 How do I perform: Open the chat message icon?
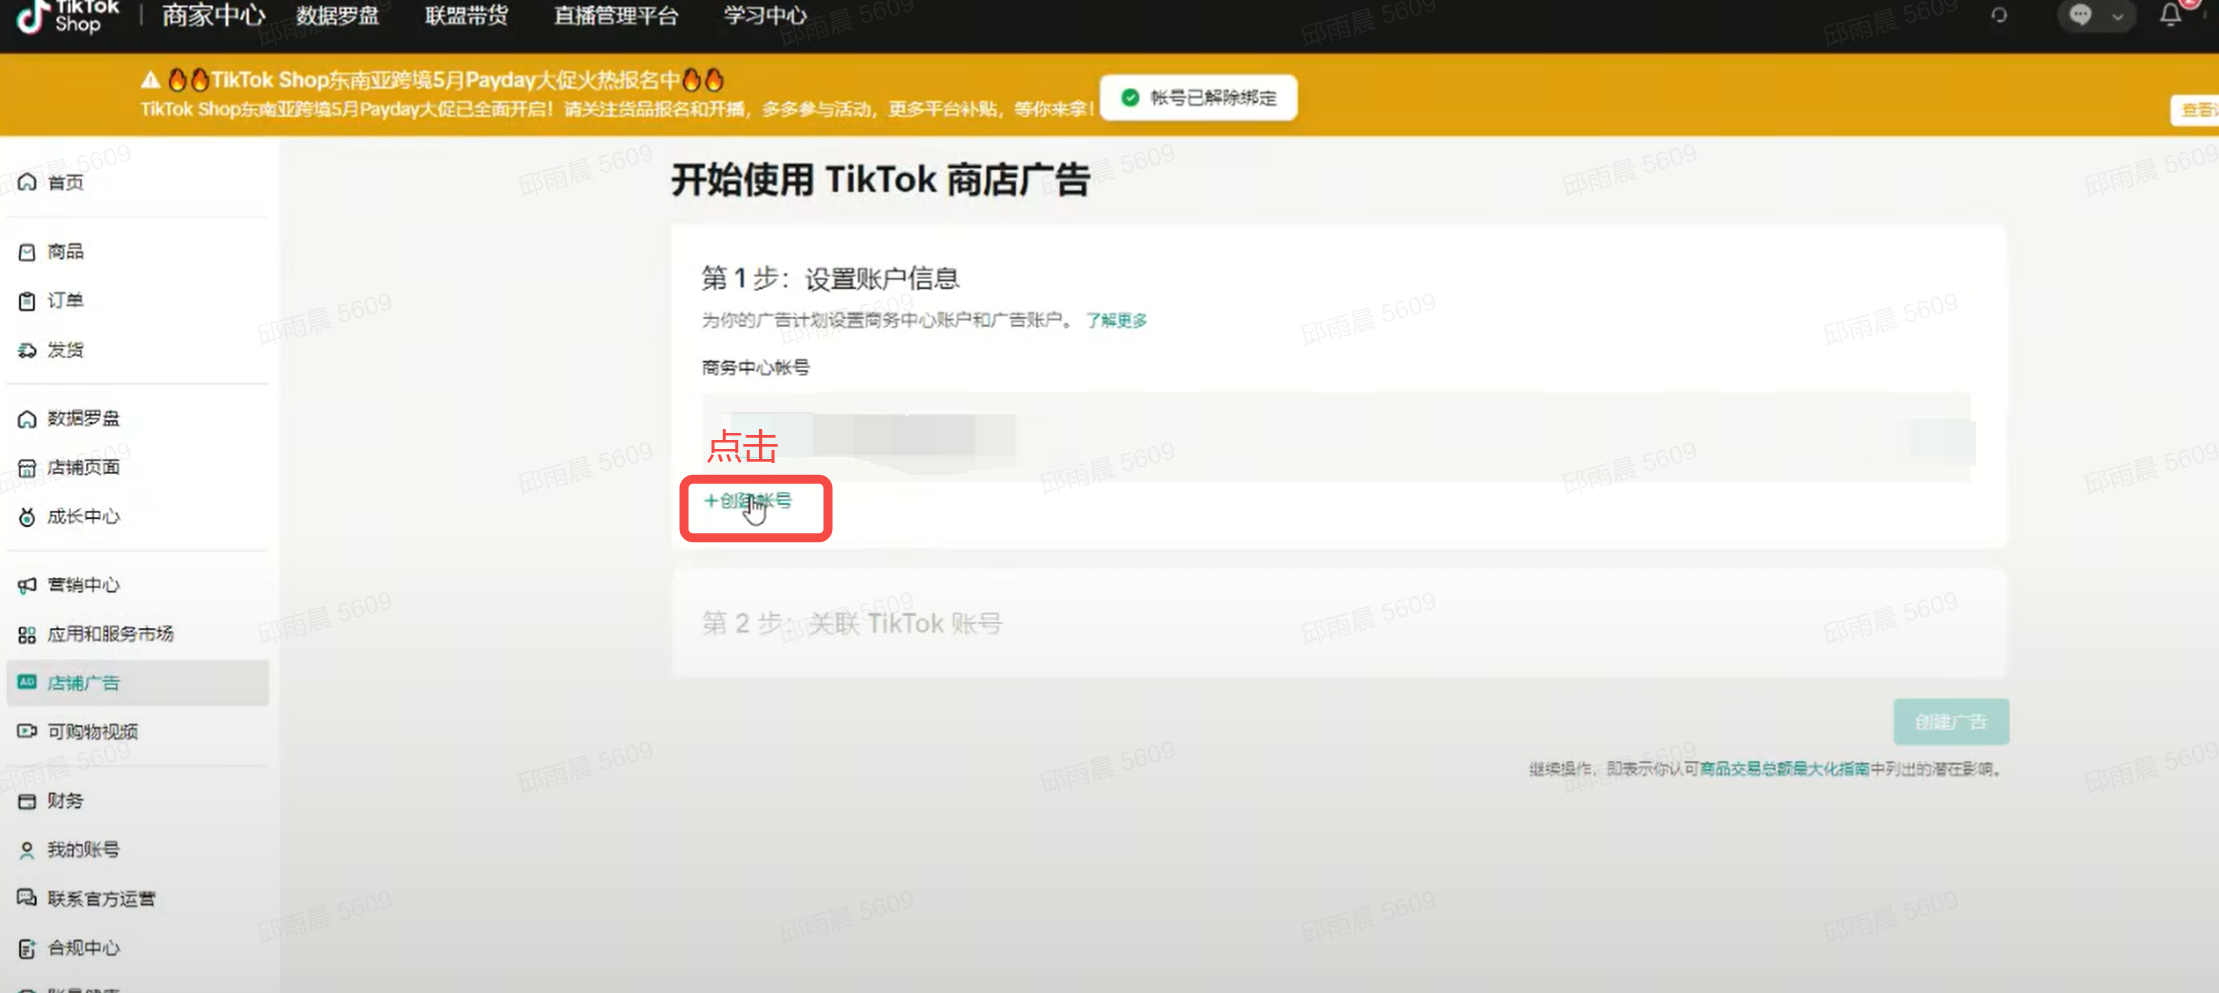point(2081,15)
